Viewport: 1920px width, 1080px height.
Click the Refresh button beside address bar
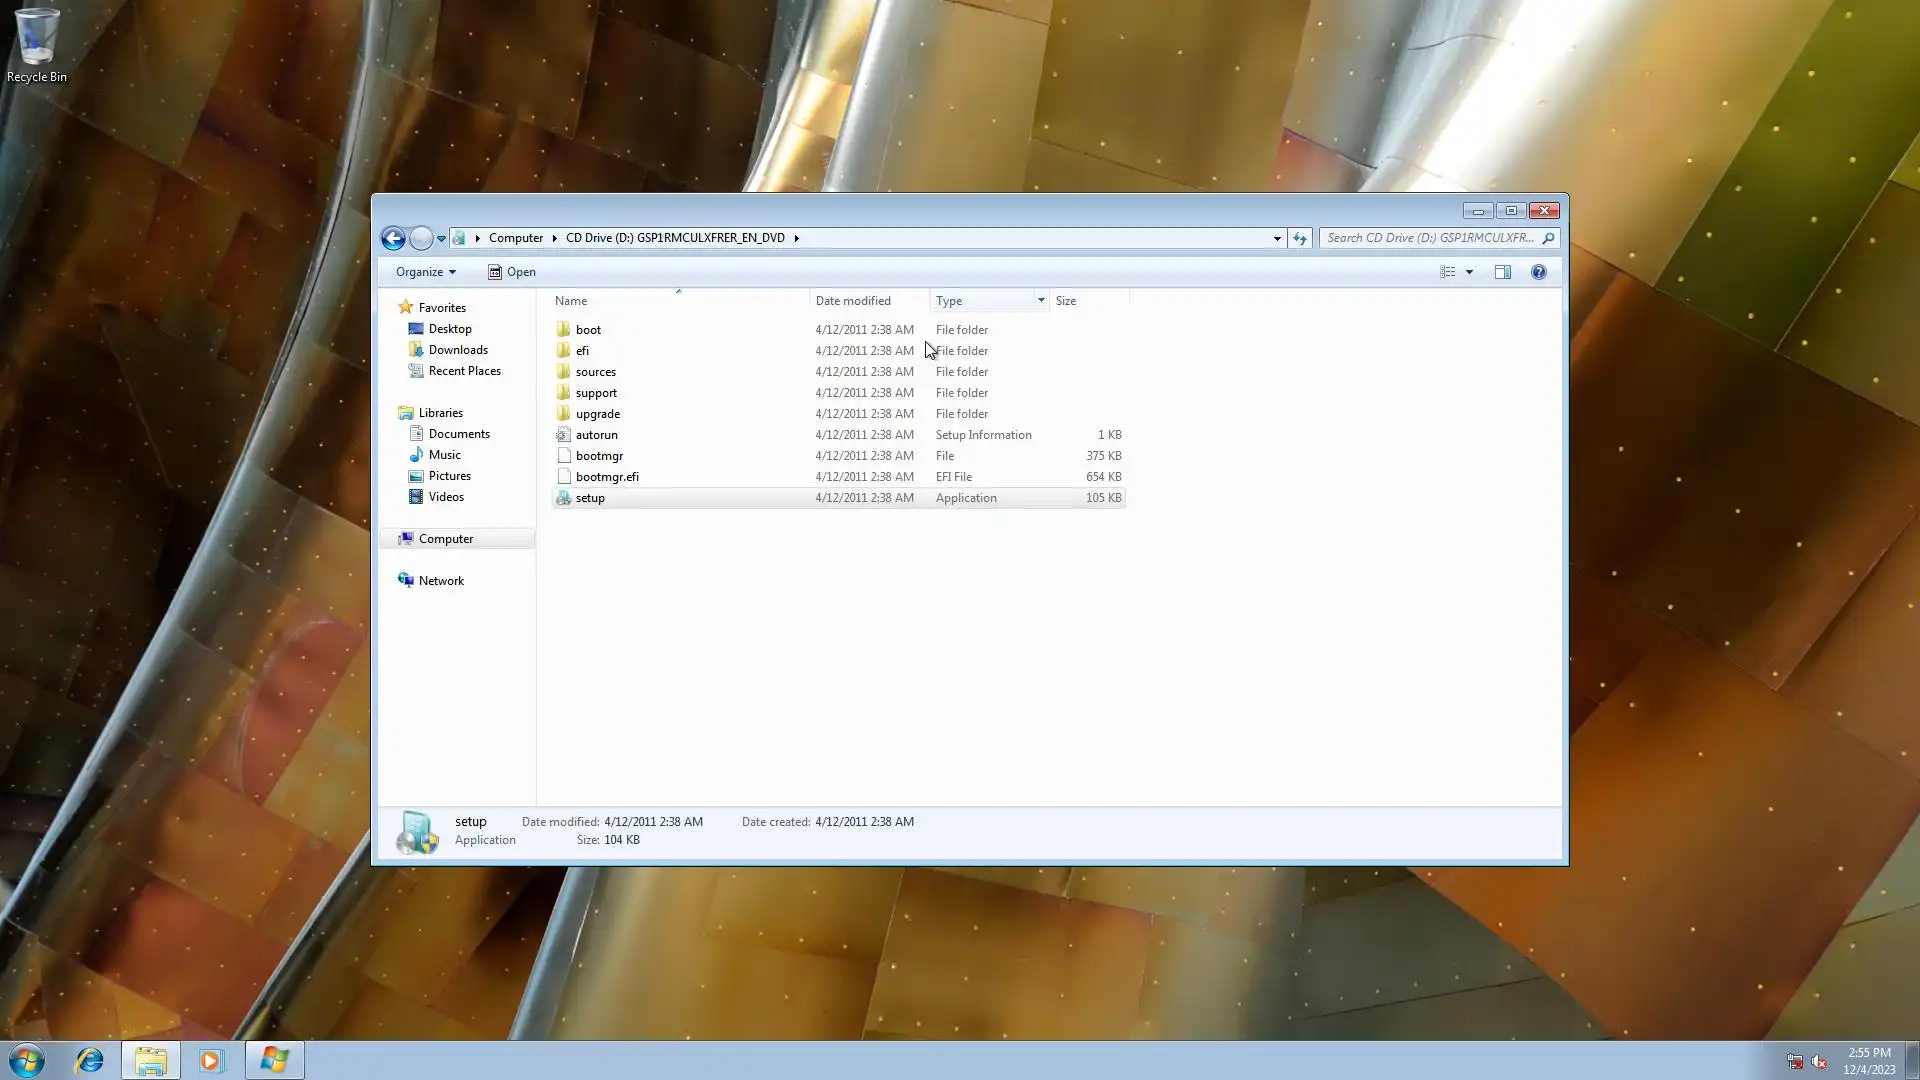[1299, 238]
